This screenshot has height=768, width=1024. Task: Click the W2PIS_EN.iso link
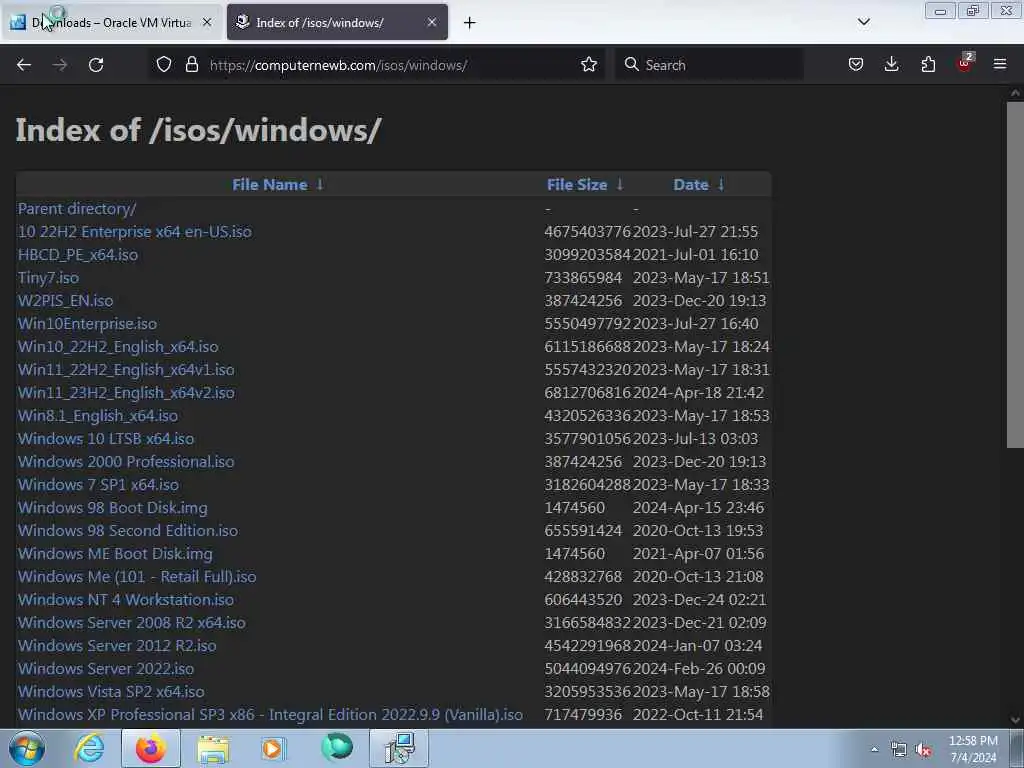65,300
